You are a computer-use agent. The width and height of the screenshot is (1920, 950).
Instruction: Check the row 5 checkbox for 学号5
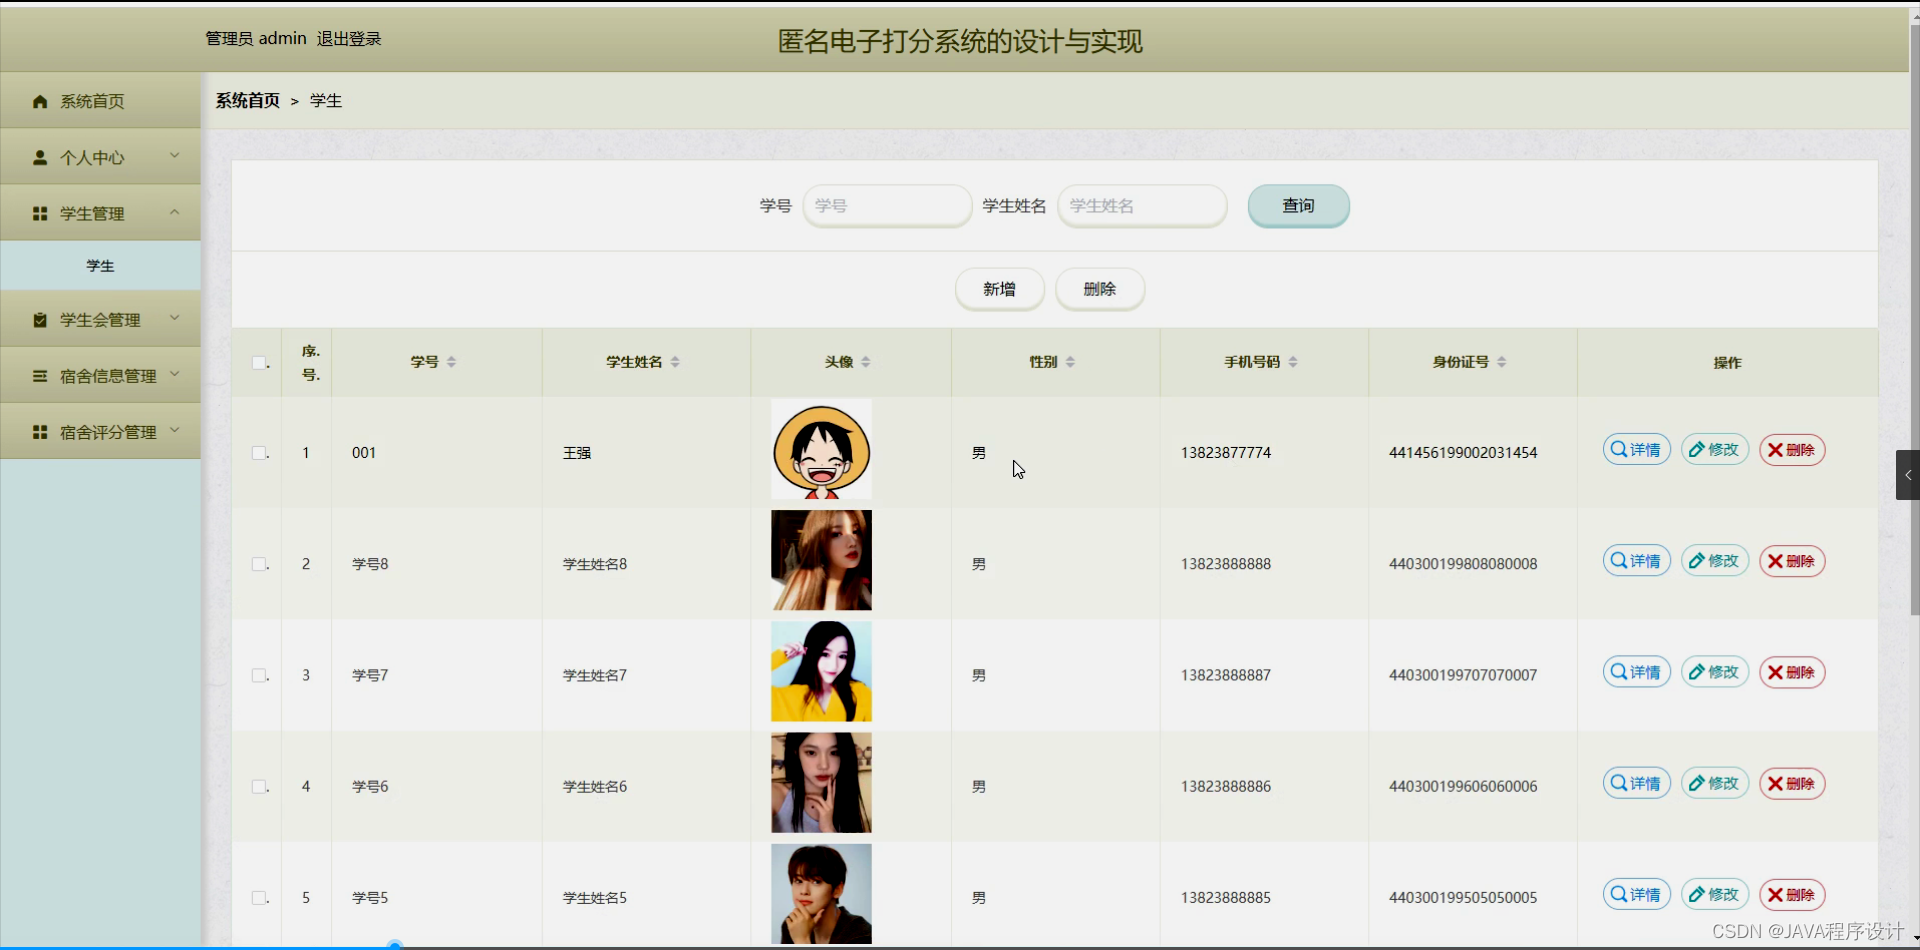(259, 897)
